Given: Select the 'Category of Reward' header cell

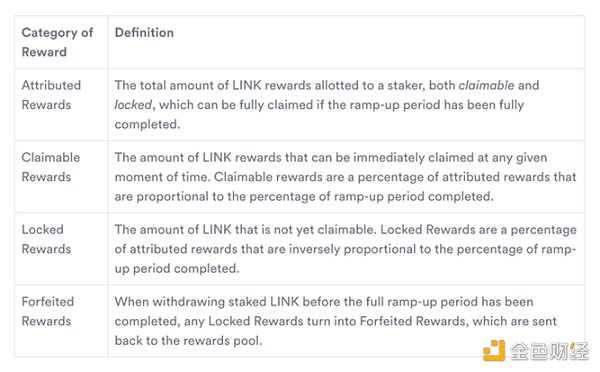Looking at the screenshot, I should click(61, 42).
